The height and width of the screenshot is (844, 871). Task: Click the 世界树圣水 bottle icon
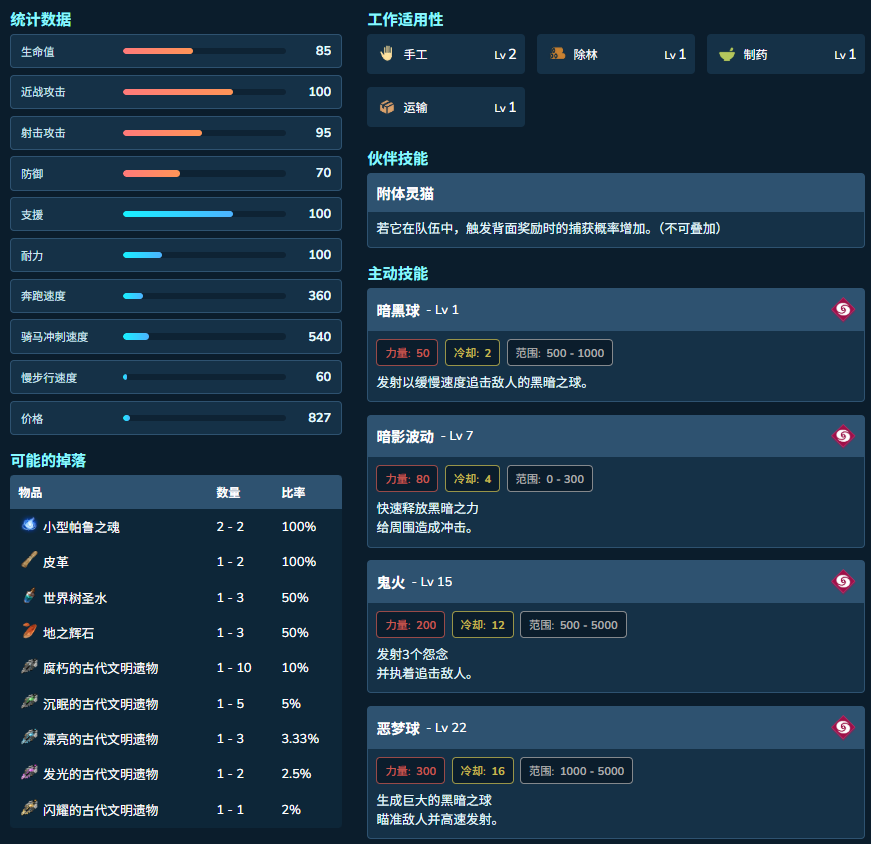(x=29, y=596)
